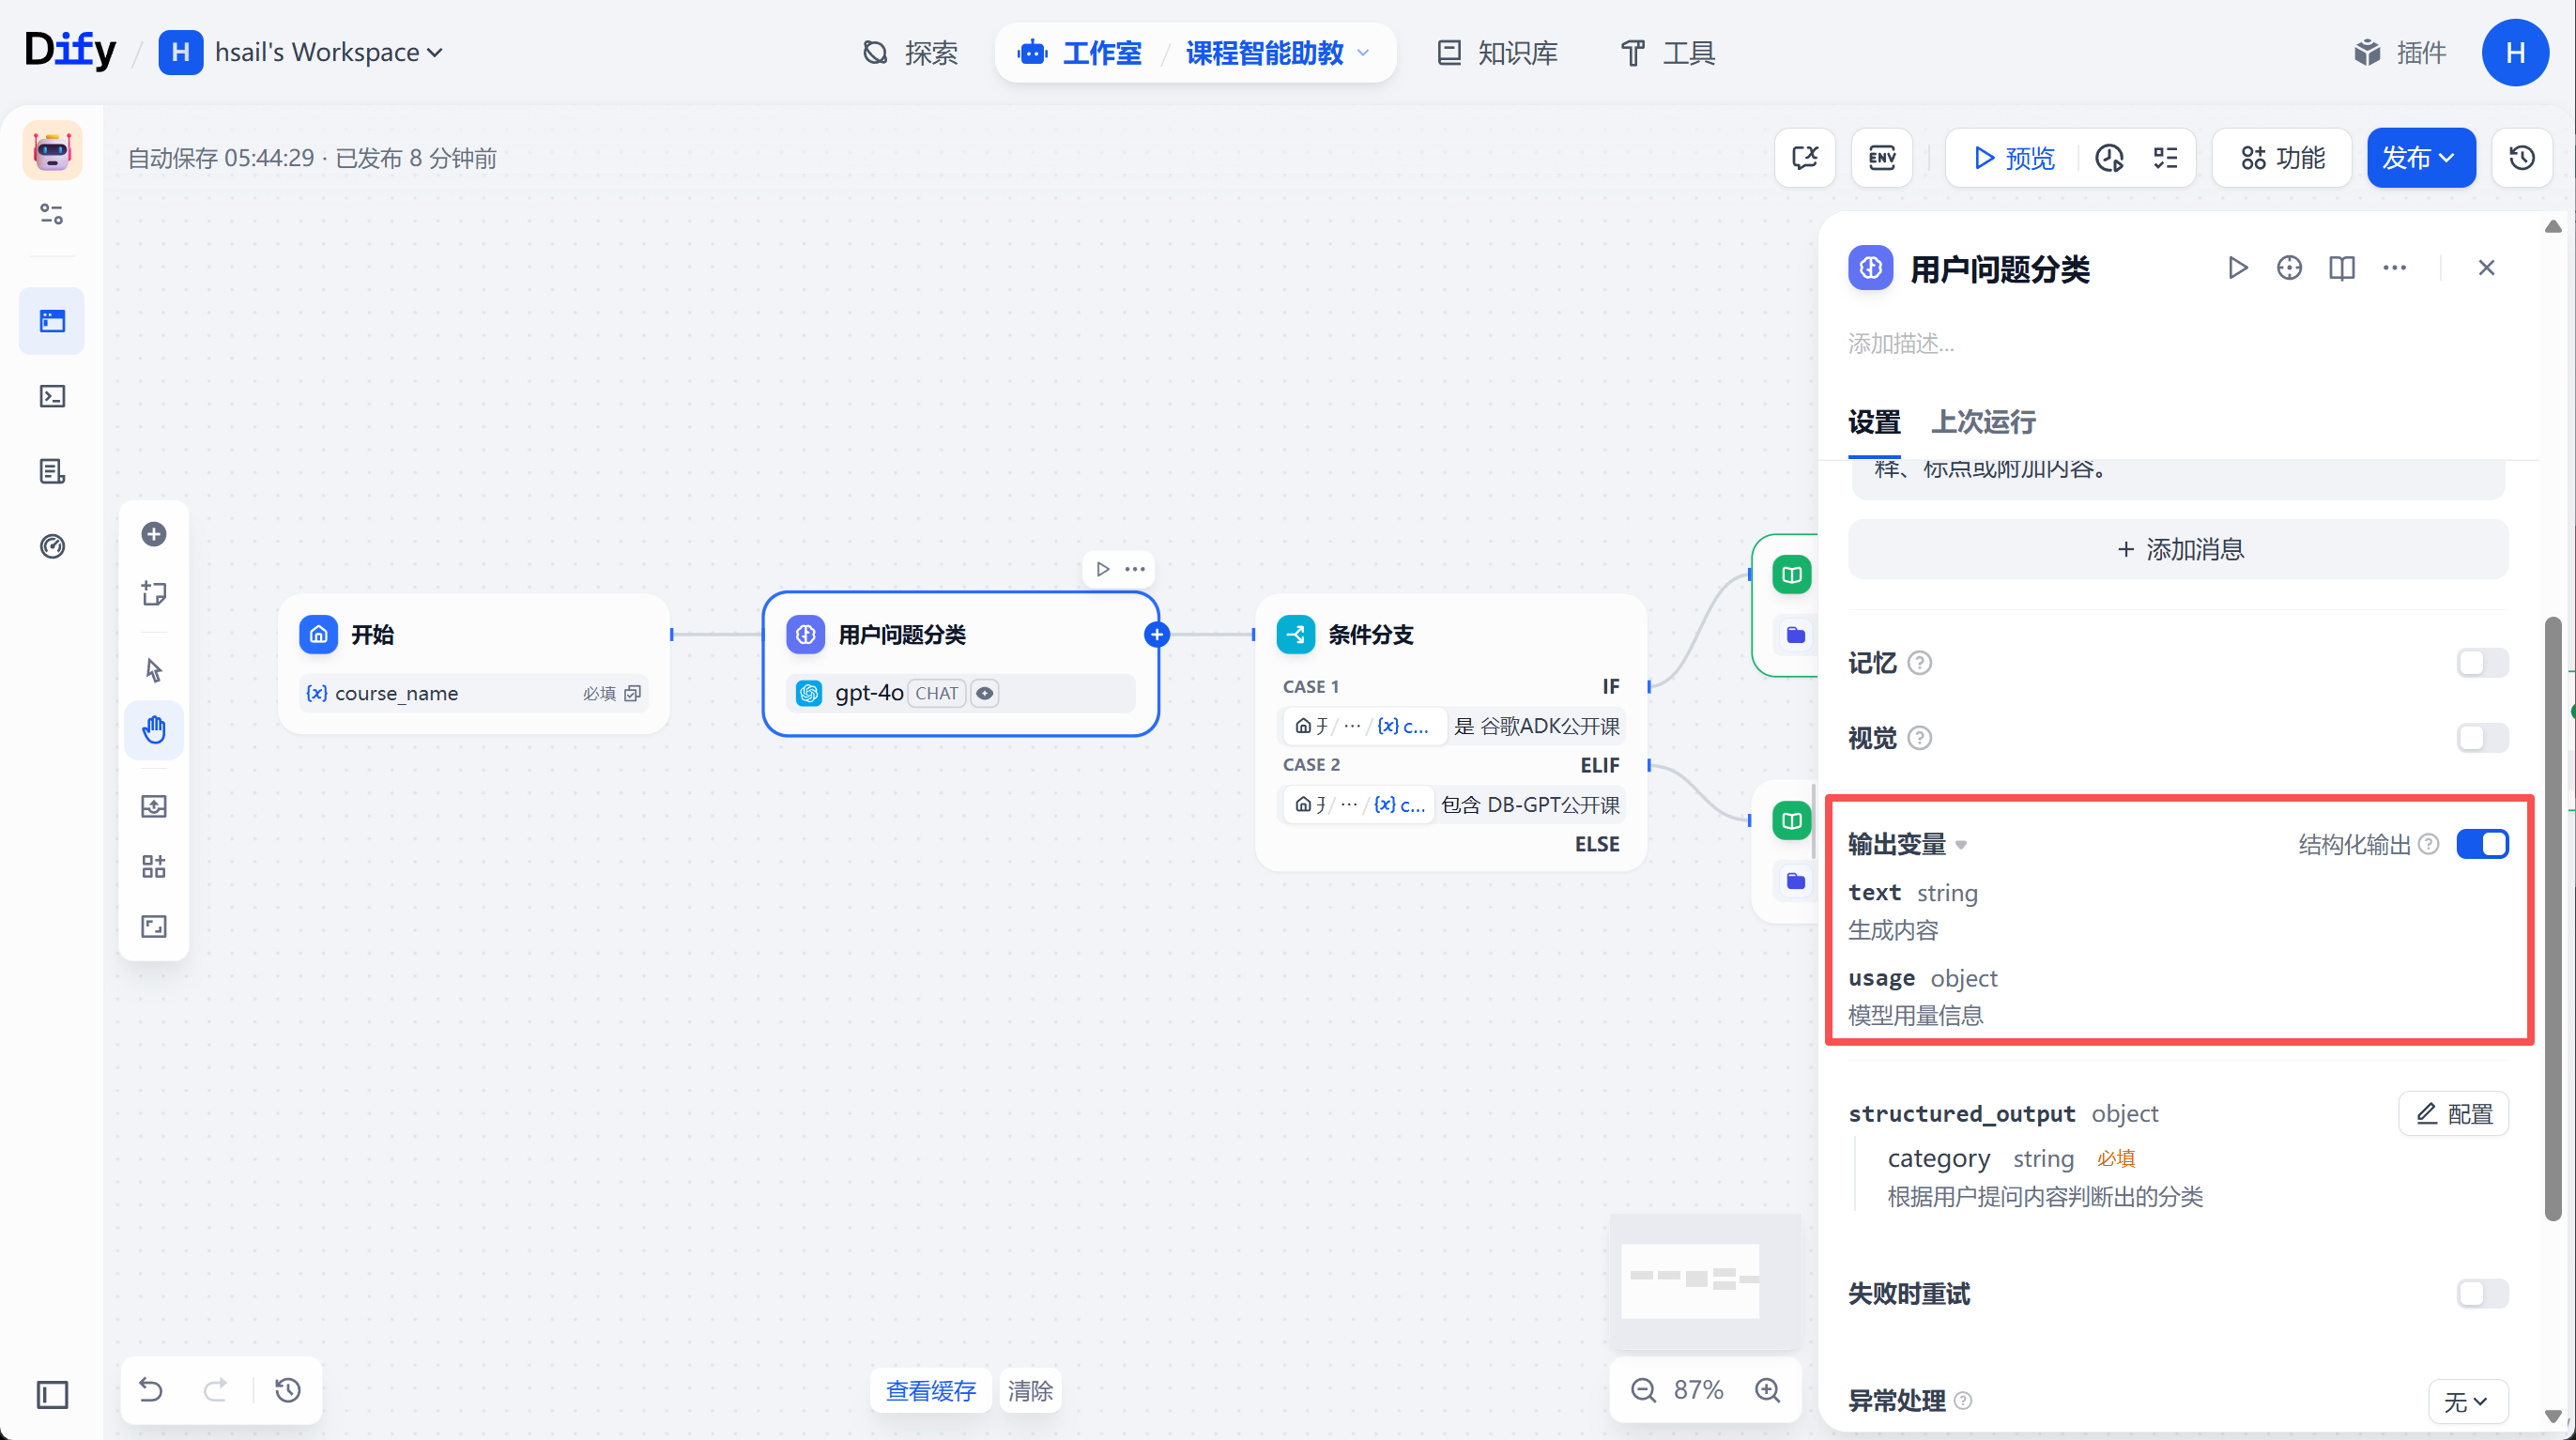This screenshot has height=1440, width=2576.
Task: Open the logs and annotations icon
Action: pyautogui.click(x=52, y=471)
